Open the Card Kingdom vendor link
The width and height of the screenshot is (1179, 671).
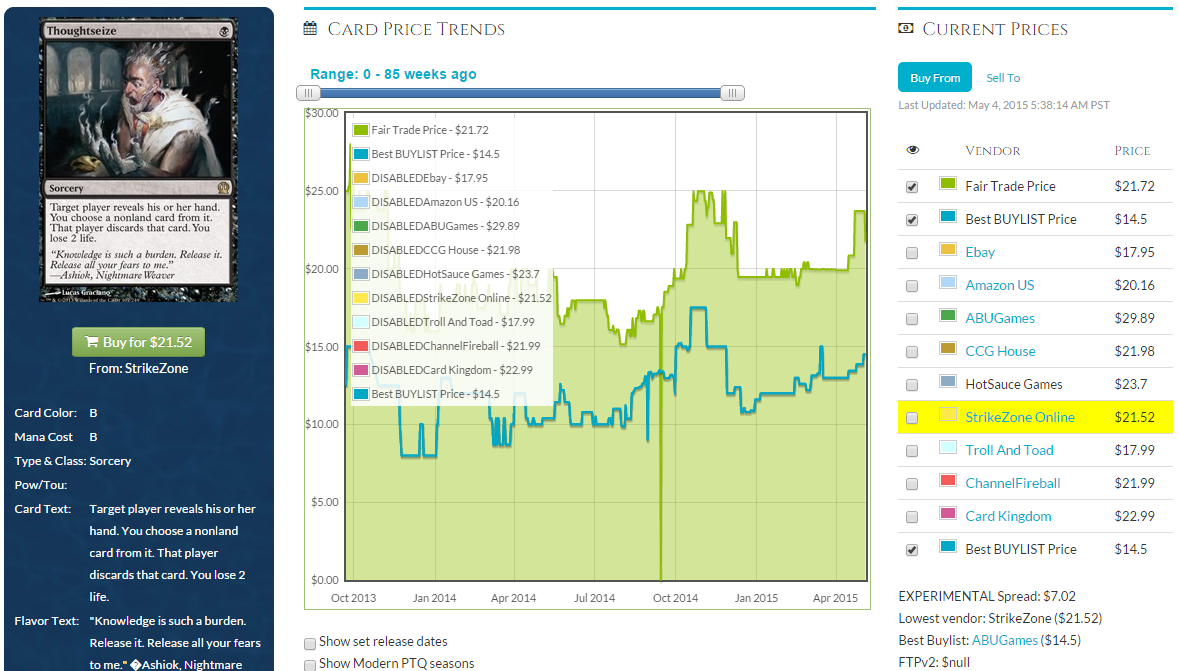(1008, 516)
